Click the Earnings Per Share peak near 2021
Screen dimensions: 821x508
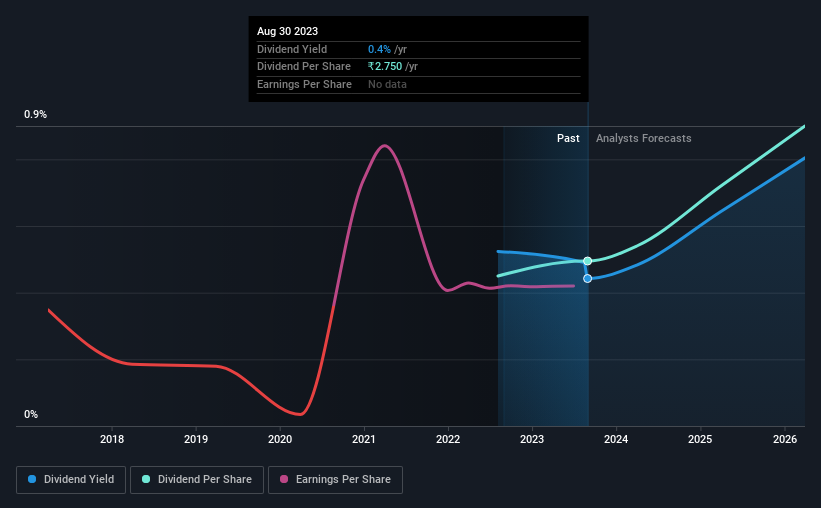click(385, 146)
